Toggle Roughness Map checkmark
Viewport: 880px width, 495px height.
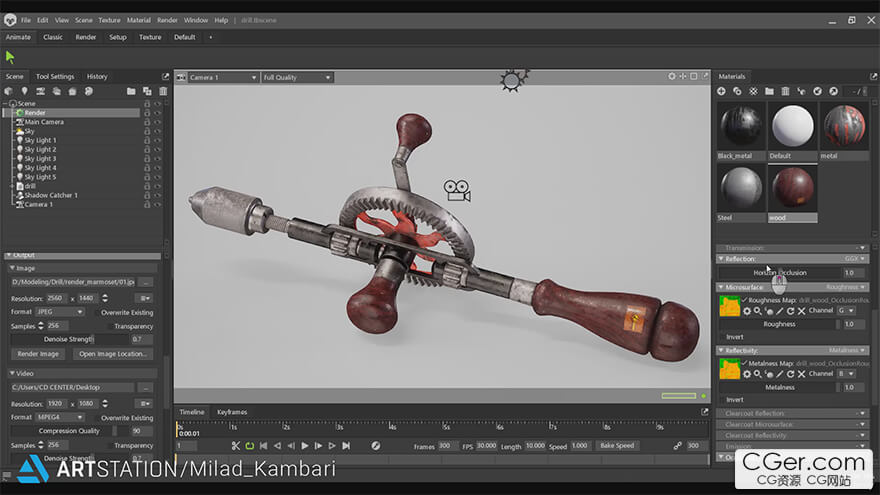[744, 300]
